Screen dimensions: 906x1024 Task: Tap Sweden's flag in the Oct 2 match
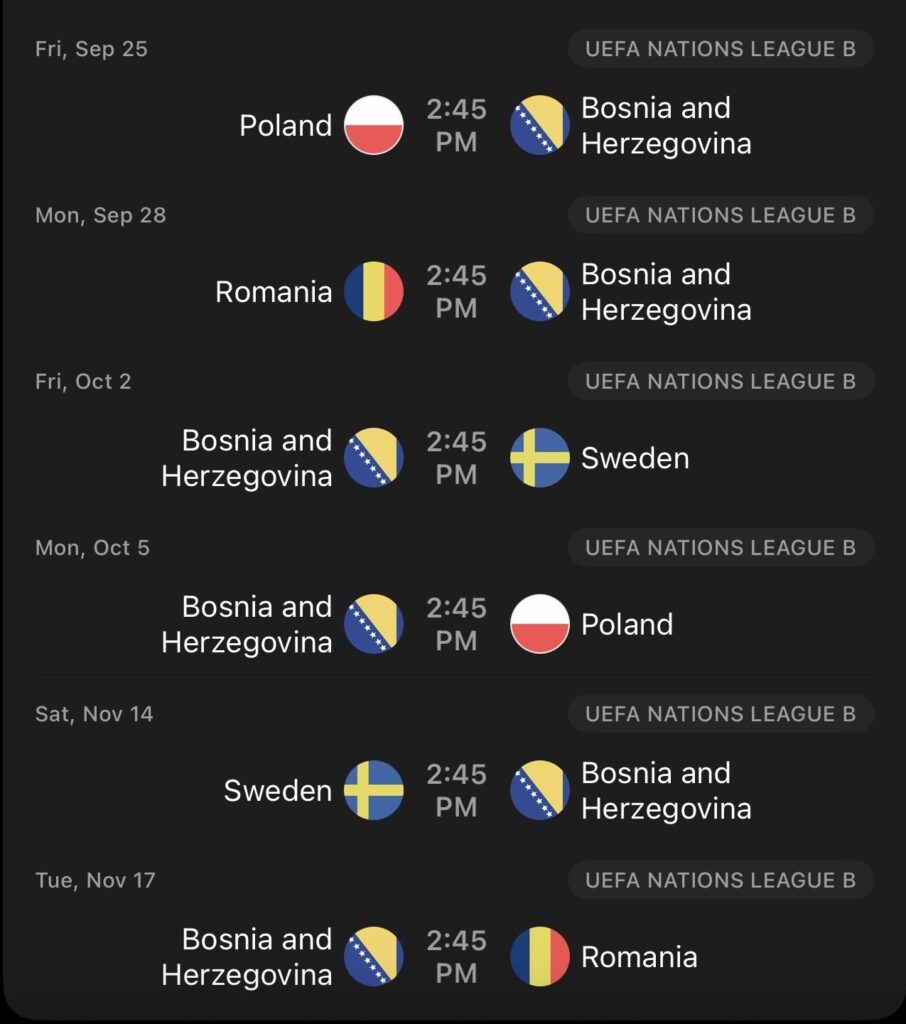[540, 458]
